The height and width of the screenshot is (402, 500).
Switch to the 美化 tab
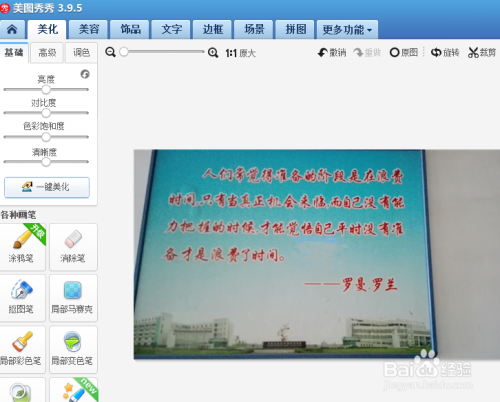[x=47, y=29]
